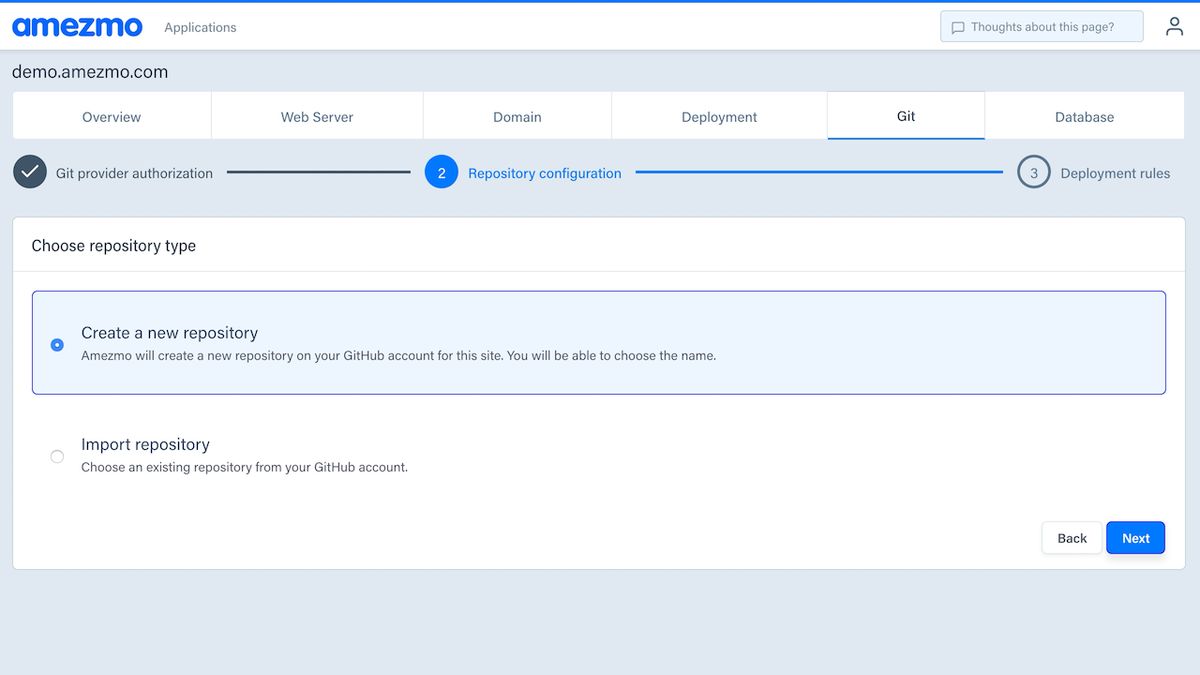Switch to the Domain tab

pos(517,116)
